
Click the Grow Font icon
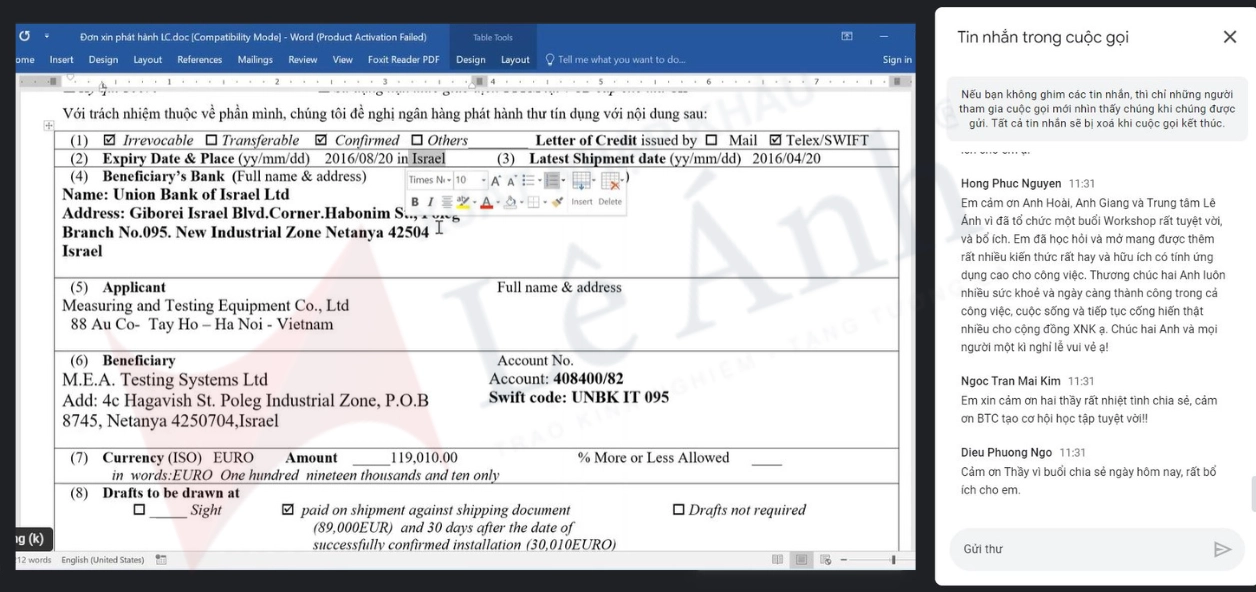[x=495, y=180]
